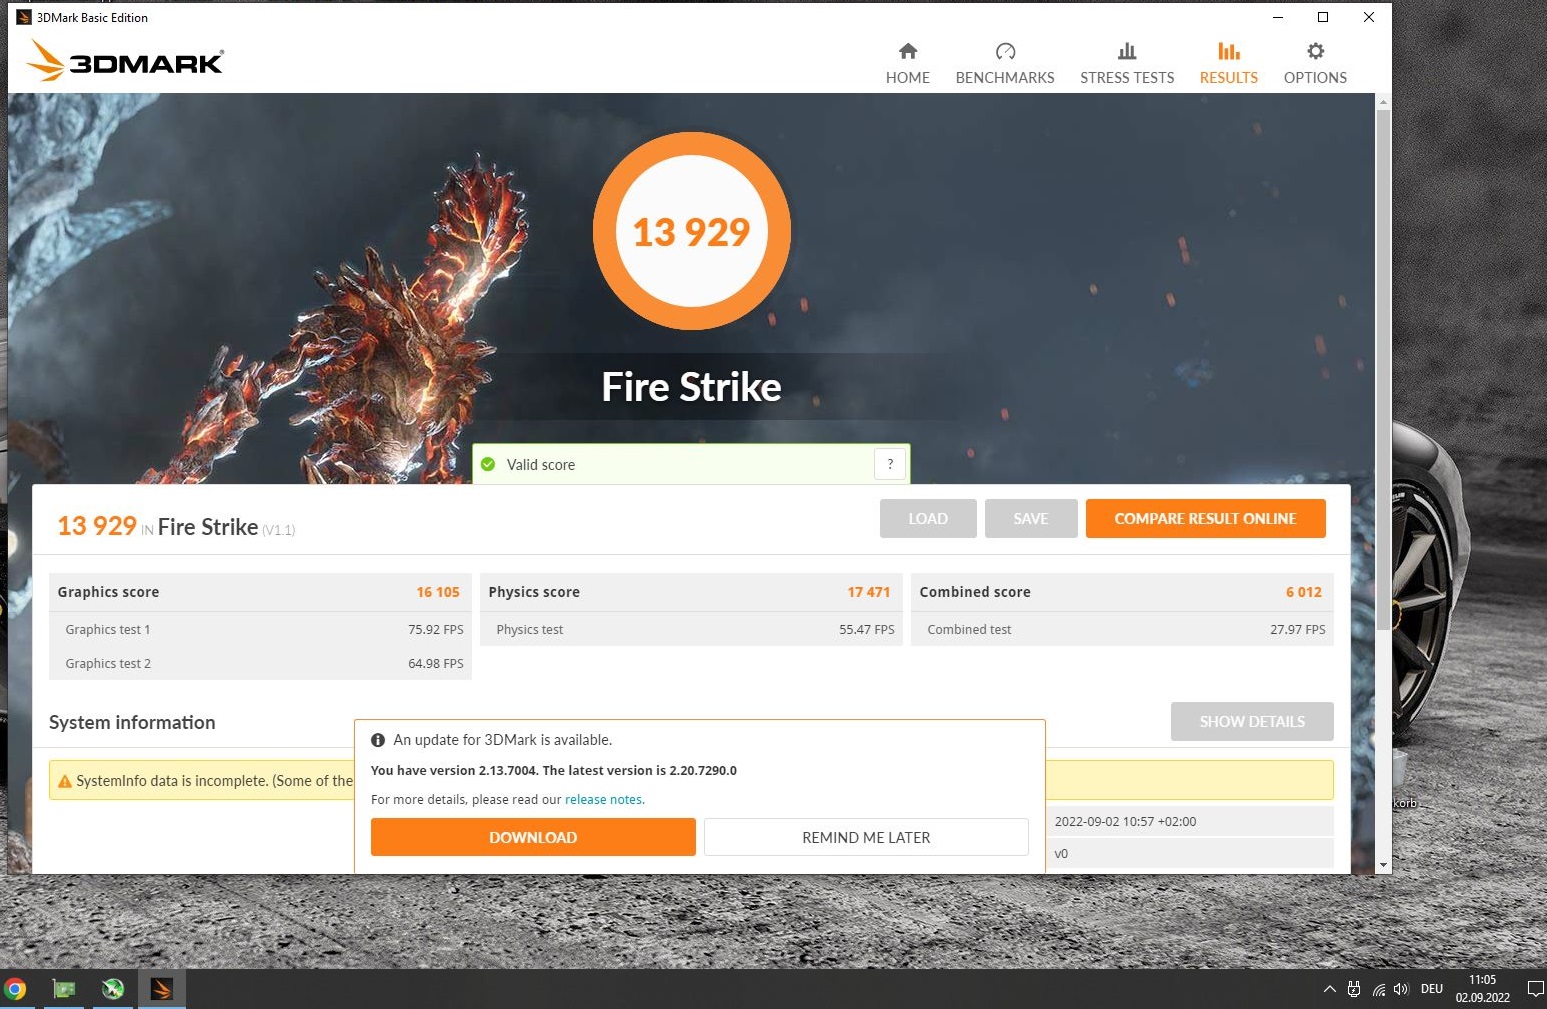Image resolution: width=1547 pixels, height=1009 pixels.
Task: Show hidden tray icons chevron
Action: coord(1329,989)
